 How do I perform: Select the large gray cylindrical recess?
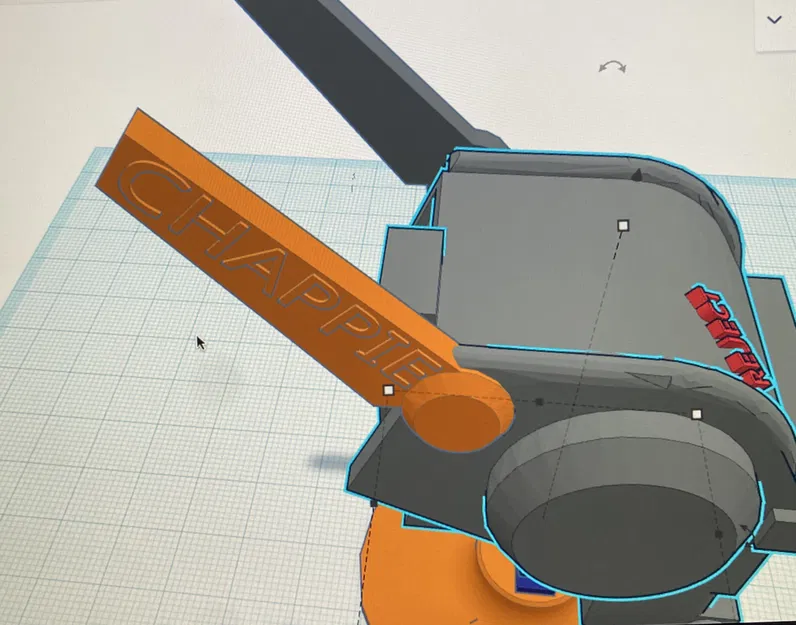(x=625, y=503)
